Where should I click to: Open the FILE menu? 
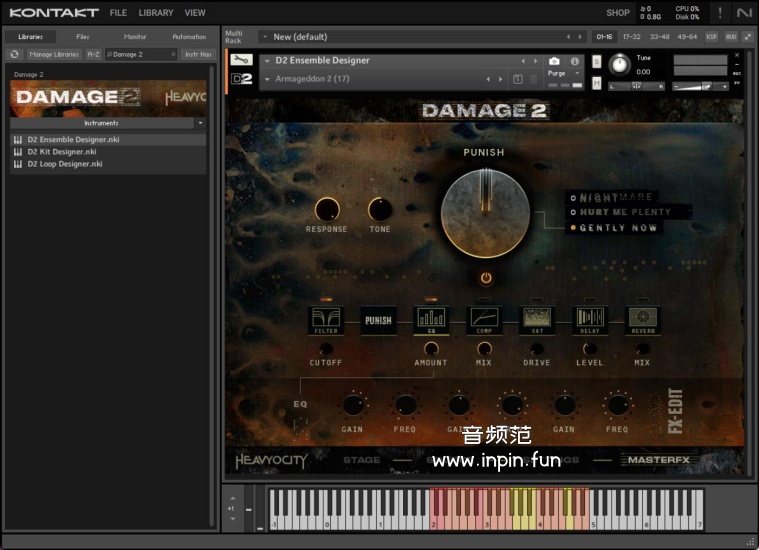pos(118,13)
